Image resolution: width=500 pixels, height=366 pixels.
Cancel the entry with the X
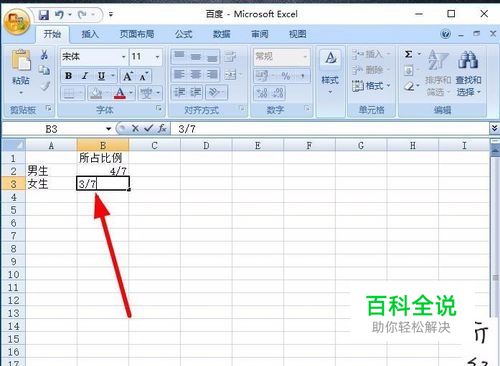pos(135,128)
